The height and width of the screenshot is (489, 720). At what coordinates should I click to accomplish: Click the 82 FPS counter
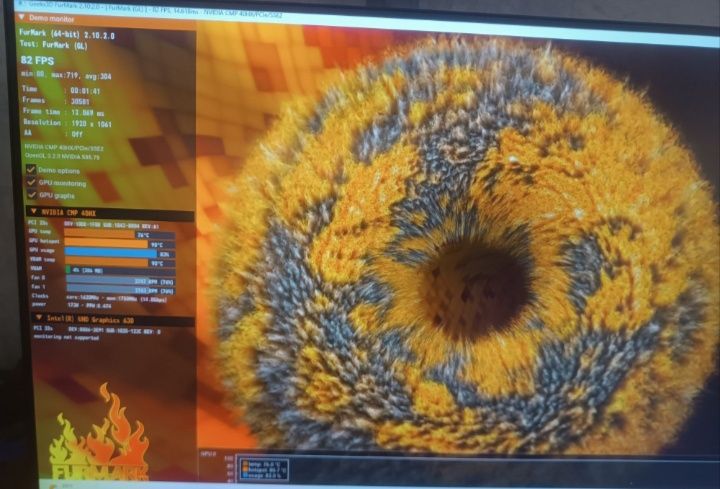coord(37,61)
